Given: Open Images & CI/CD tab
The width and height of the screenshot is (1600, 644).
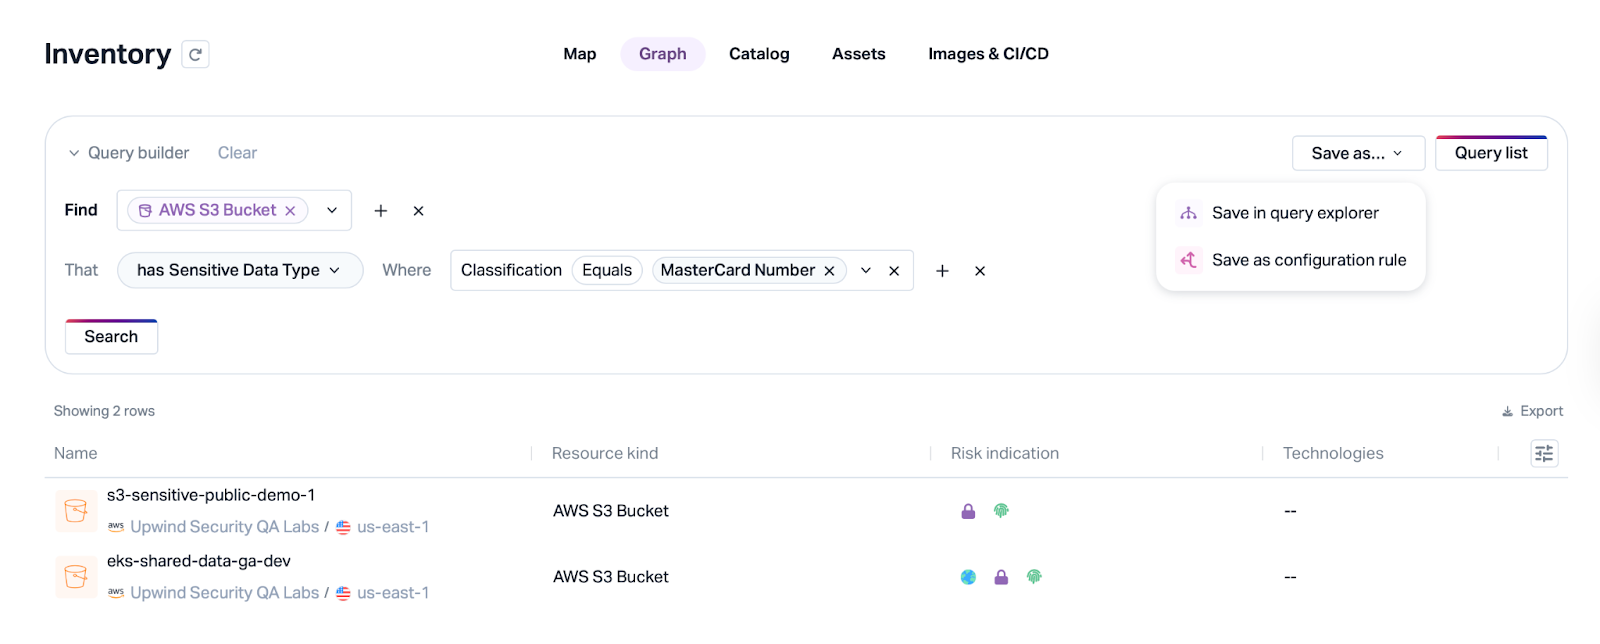Looking at the screenshot, I should pyautogui.click(x=988, y=54).
